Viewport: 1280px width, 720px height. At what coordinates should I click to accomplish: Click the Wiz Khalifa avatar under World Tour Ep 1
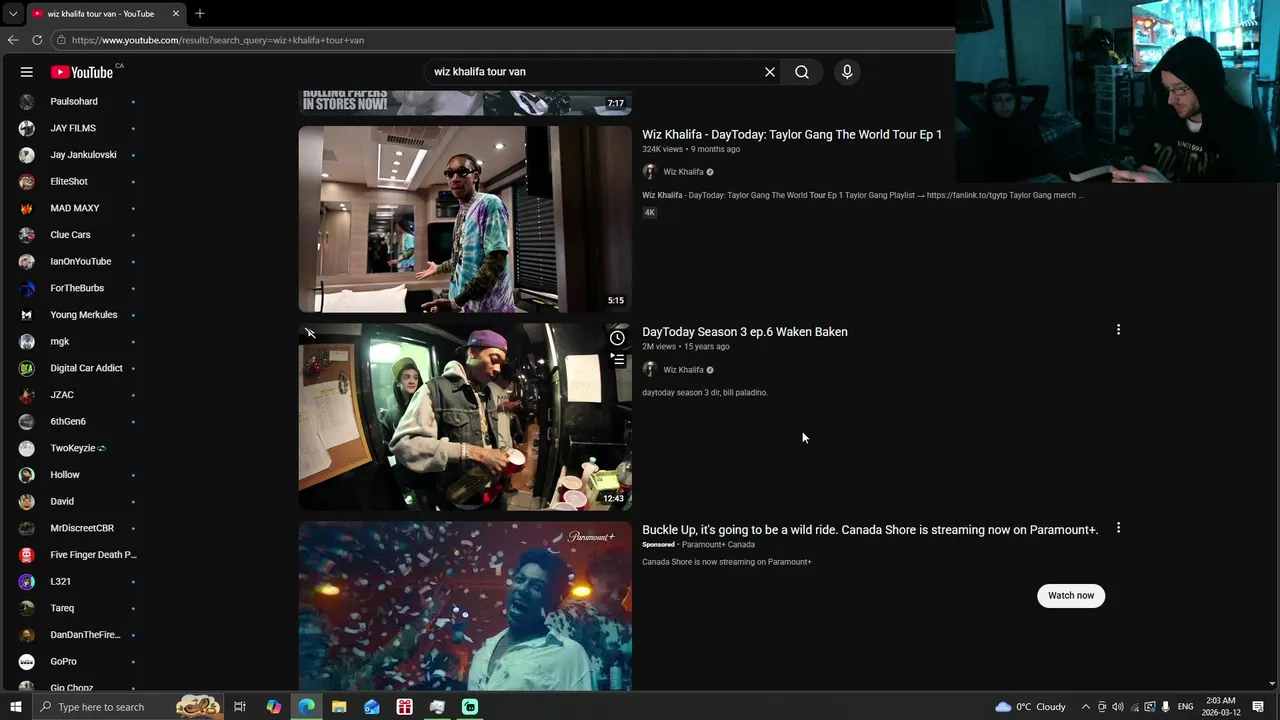point(649,172)
